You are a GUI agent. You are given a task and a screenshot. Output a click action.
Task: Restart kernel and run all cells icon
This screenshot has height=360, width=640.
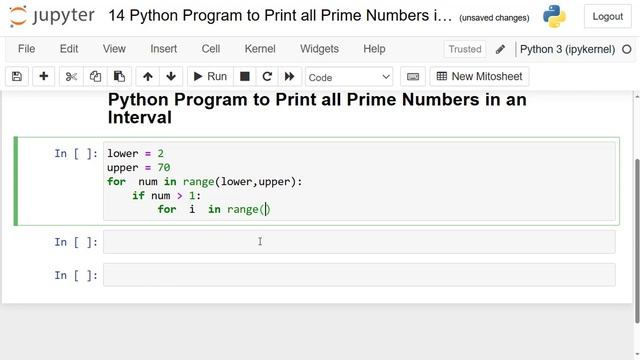(x=289, y=76)
